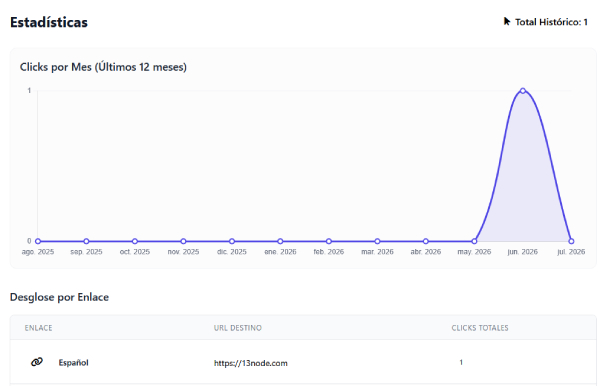Click the y-axis label 1
The width and height of the screenshot is (600, 386).
click(x=29, y=91)
